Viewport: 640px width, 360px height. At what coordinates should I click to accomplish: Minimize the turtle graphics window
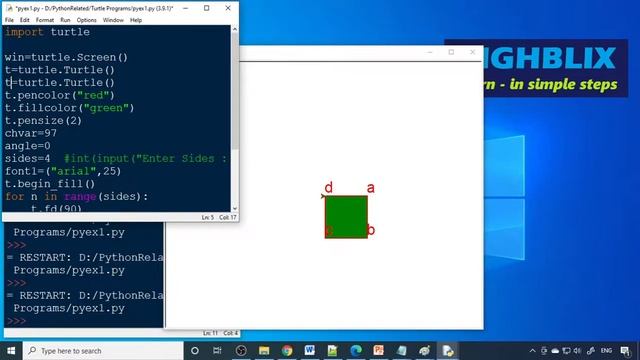[x=429, y=52]
